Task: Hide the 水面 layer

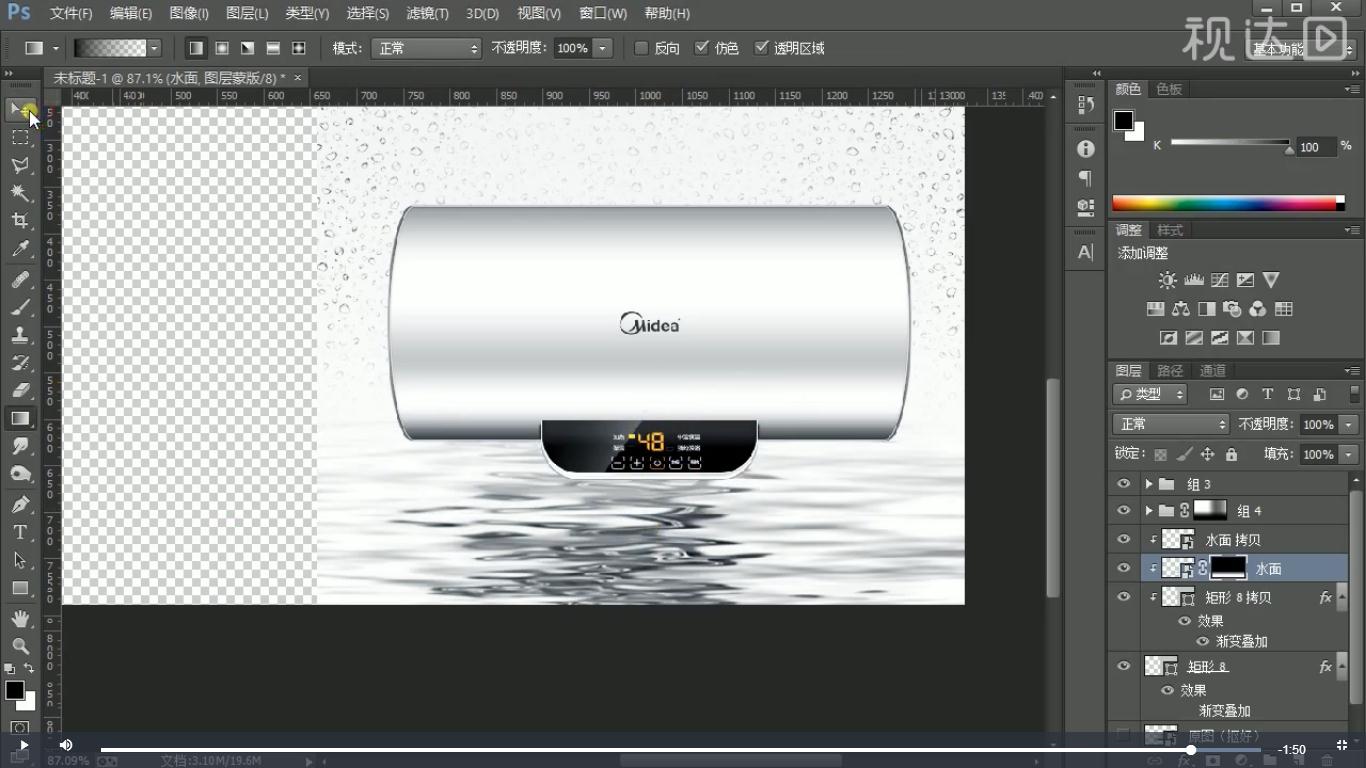Action: [1124, 568]
